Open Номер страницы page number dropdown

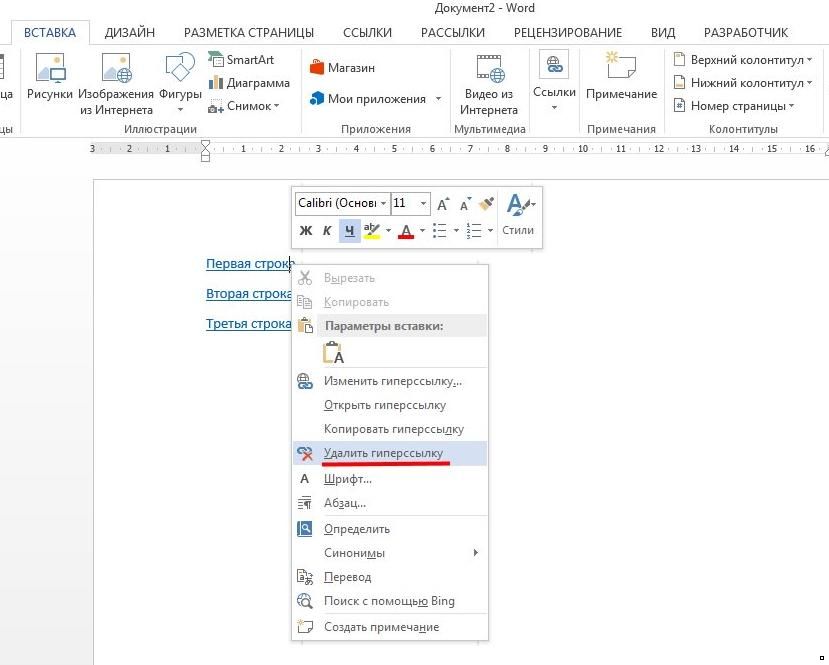pos(734,106)
